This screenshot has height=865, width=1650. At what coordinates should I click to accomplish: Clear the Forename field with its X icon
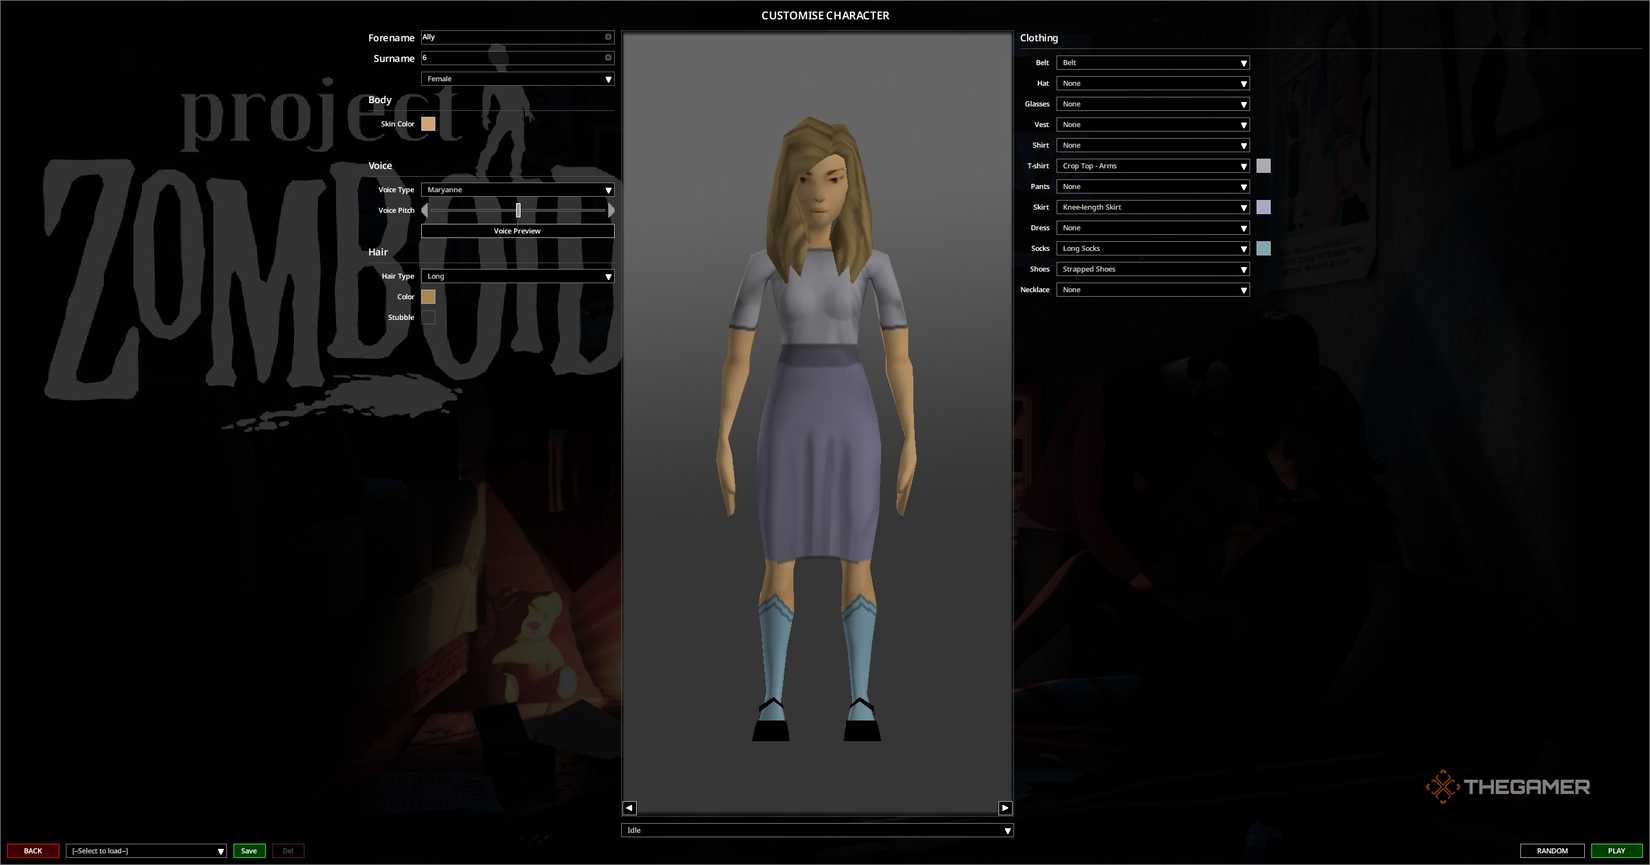click(608, 37)
